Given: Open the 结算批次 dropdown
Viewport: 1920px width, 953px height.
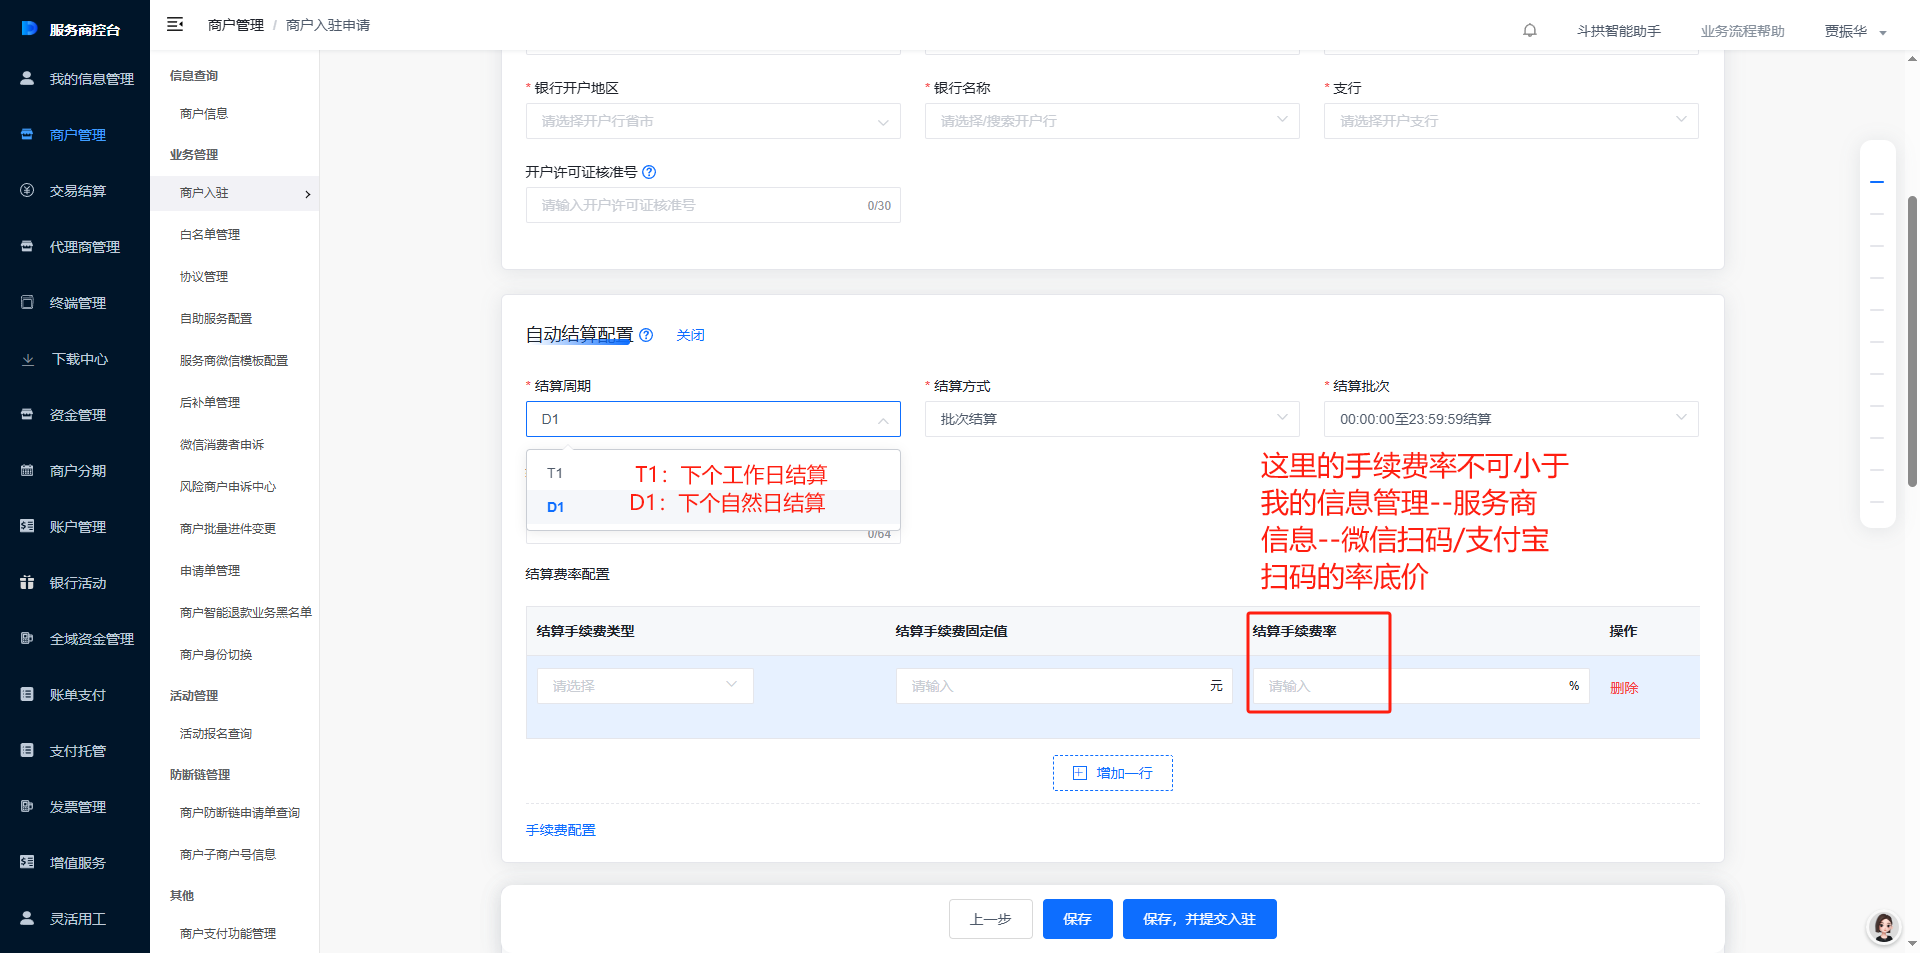Looking at the screenshot, I should (x=1510, y=419).
